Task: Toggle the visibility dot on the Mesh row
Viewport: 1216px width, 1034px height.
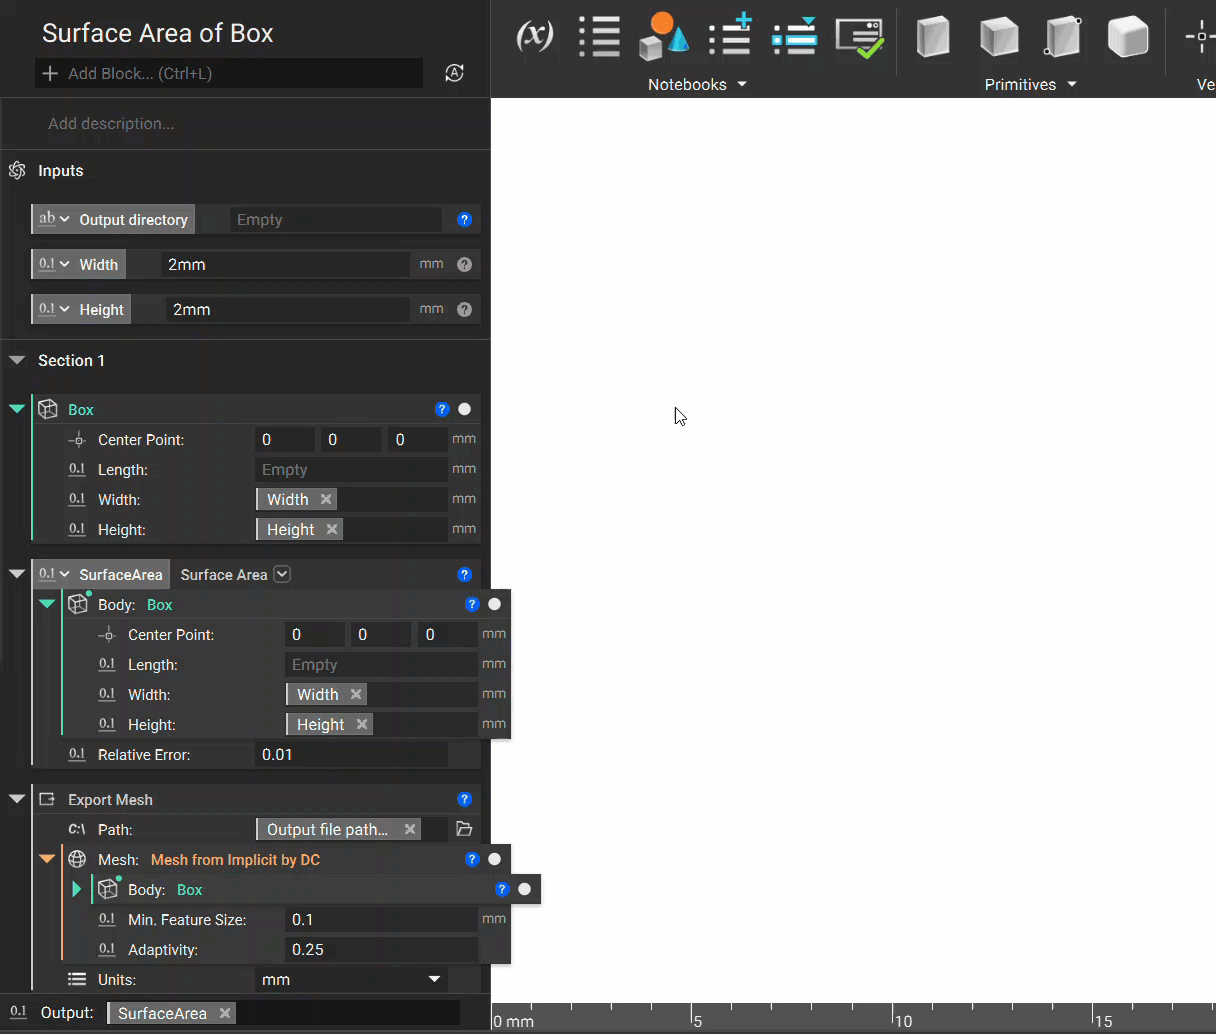Action: coord(494,859)
